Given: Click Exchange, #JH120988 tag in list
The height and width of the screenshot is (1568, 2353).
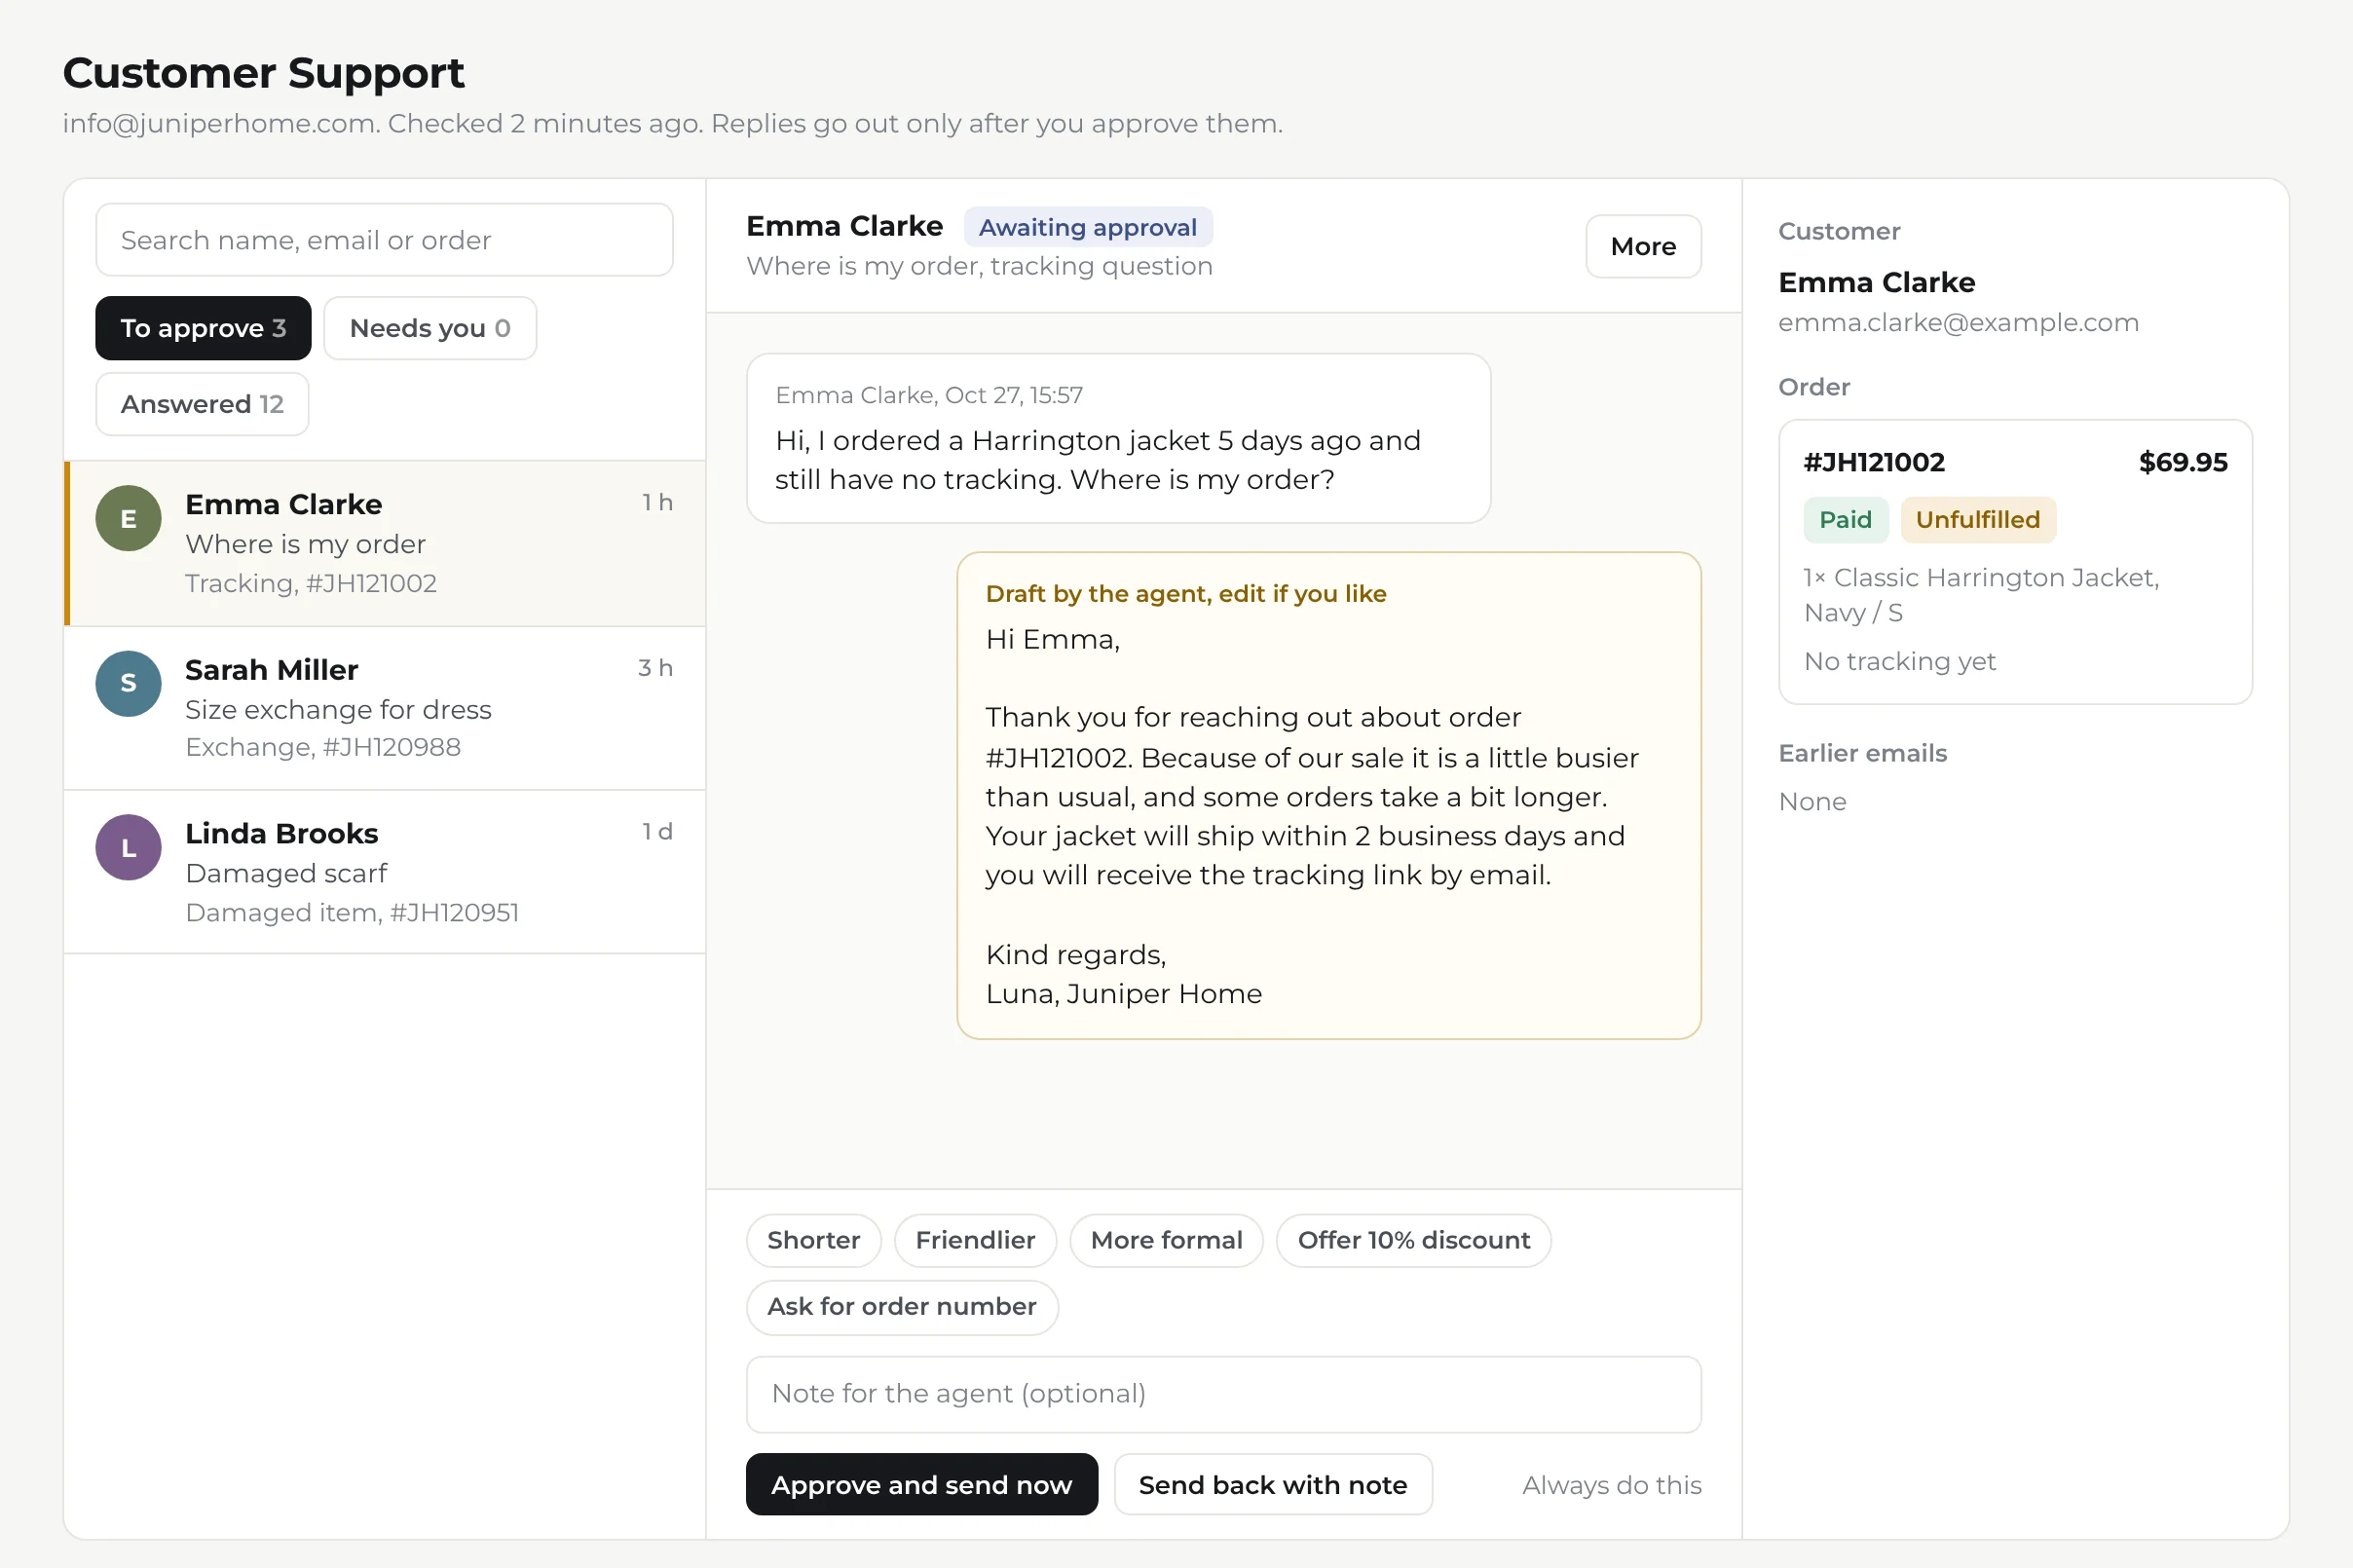Looking at the screenshot, I should [x=323, y=747].
